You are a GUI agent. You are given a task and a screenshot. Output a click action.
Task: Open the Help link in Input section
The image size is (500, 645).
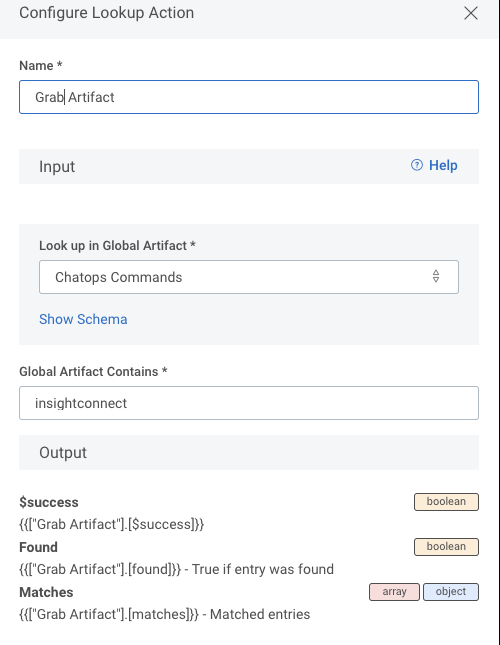[443, 165]
